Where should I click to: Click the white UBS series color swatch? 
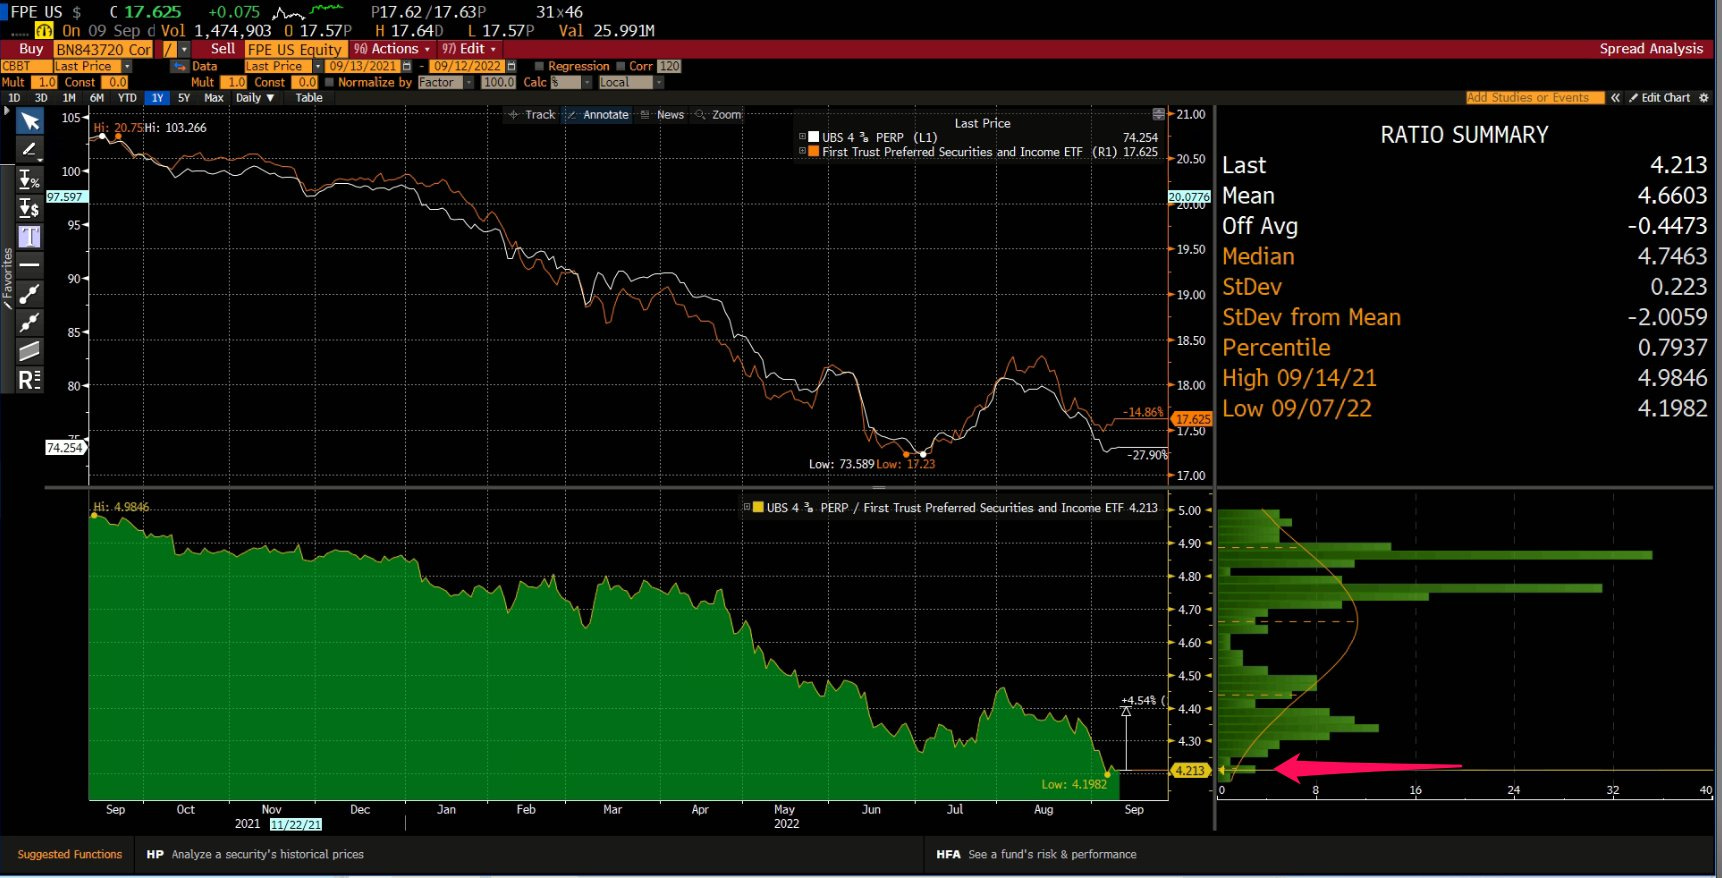(814, 137)
